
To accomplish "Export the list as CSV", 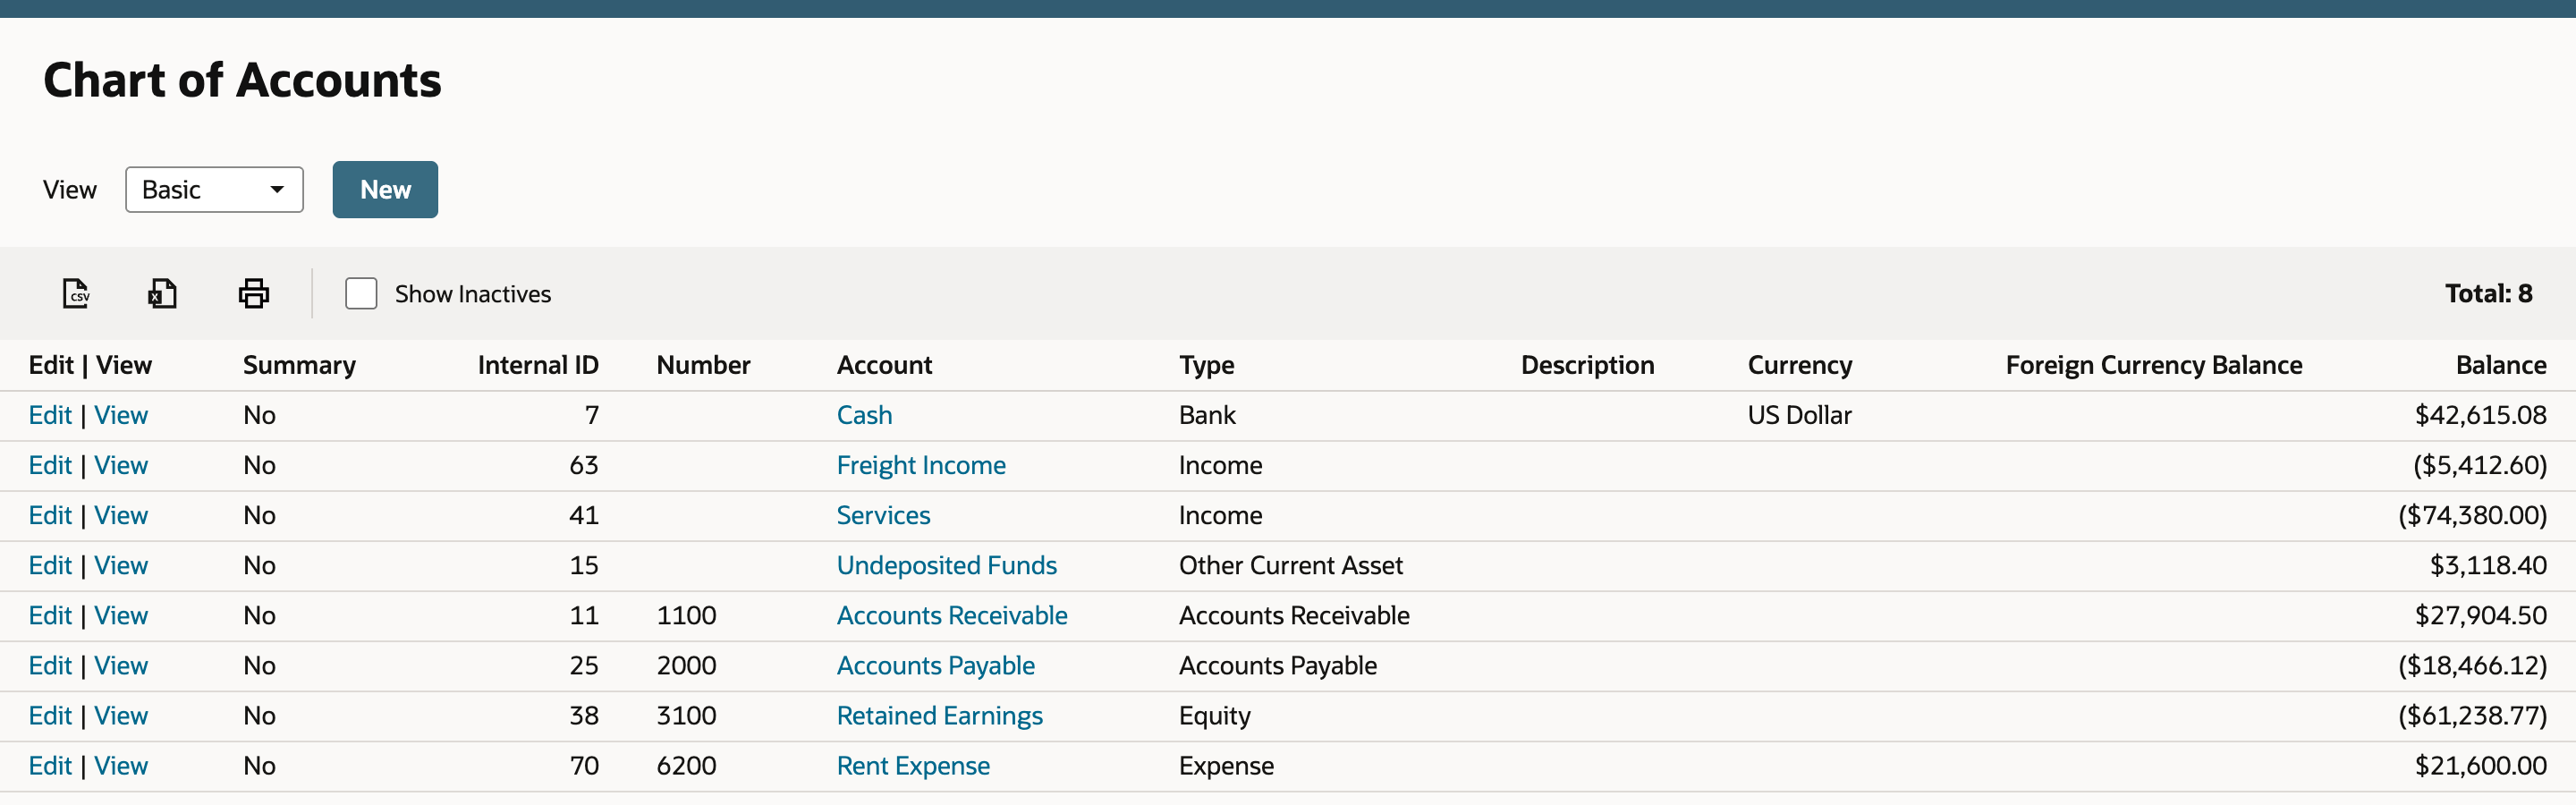I will (76, 293).
